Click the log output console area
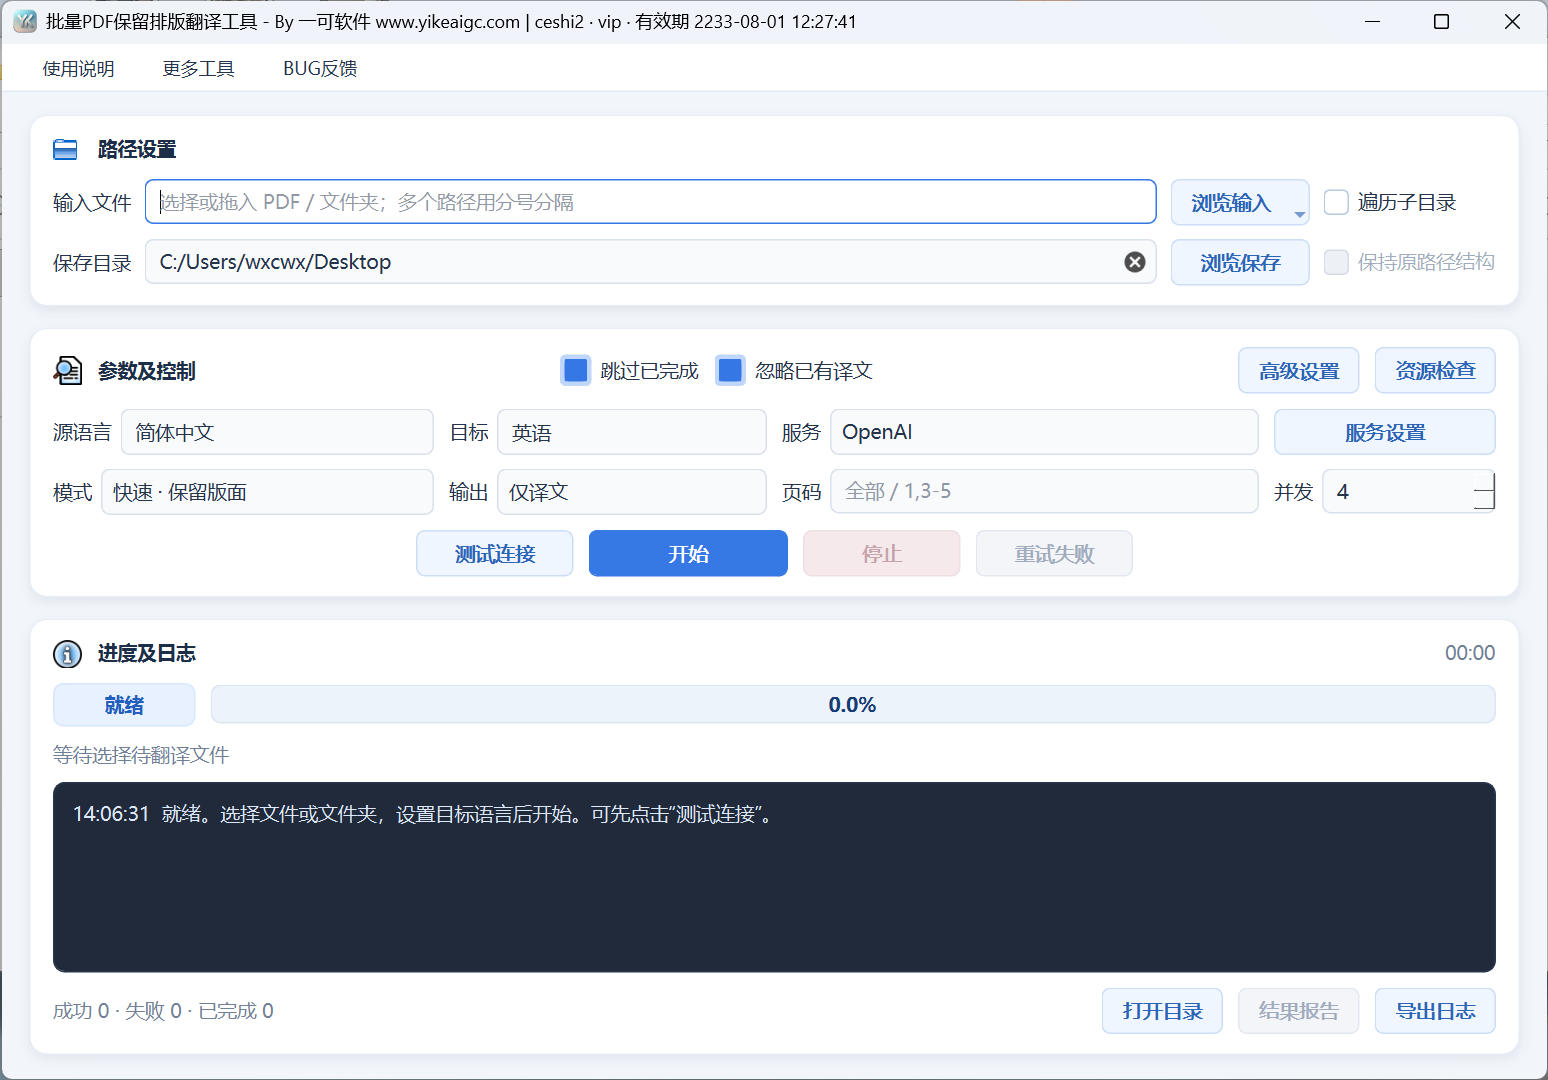1548x1080 pixels. (774, 877)
